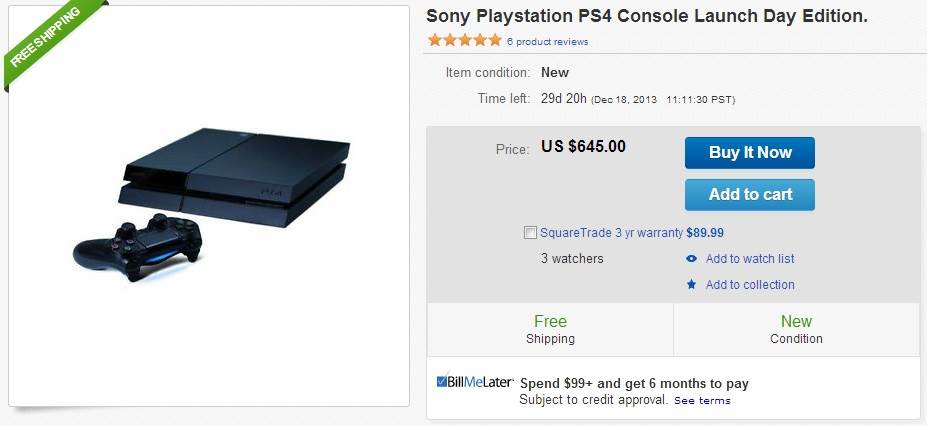Click the eye icon beside watch list
This screenshot has height=426, width=927.
(691, 259)
